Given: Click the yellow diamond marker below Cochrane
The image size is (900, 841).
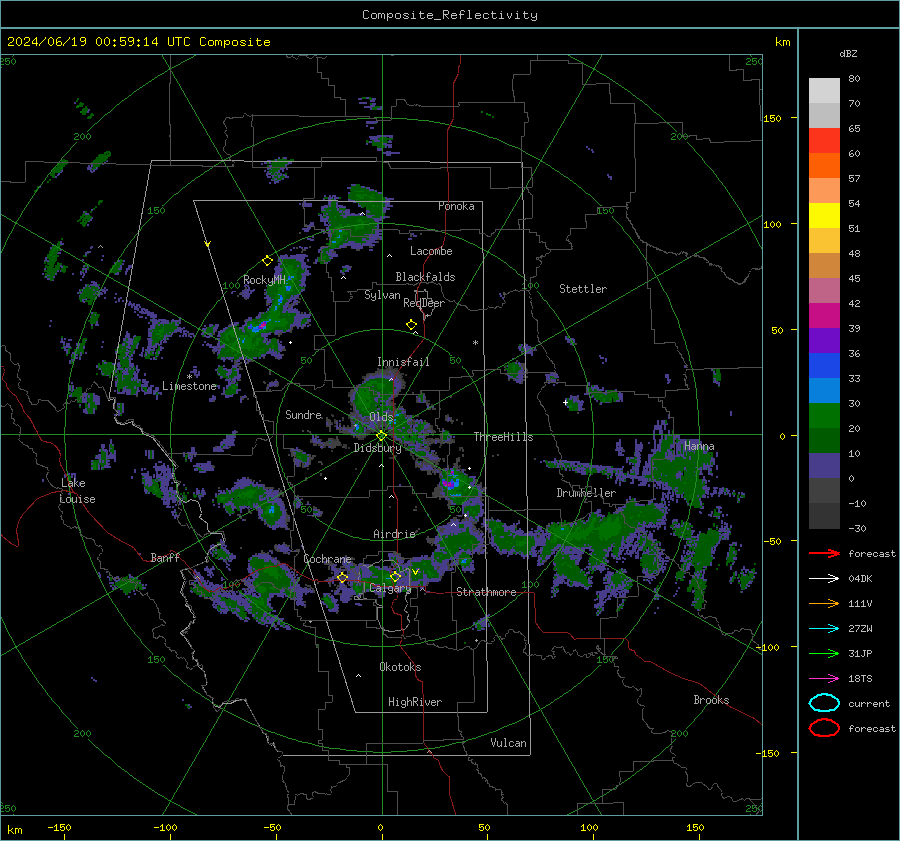Looking at the screenshot, I should click(x=343, y=577).
